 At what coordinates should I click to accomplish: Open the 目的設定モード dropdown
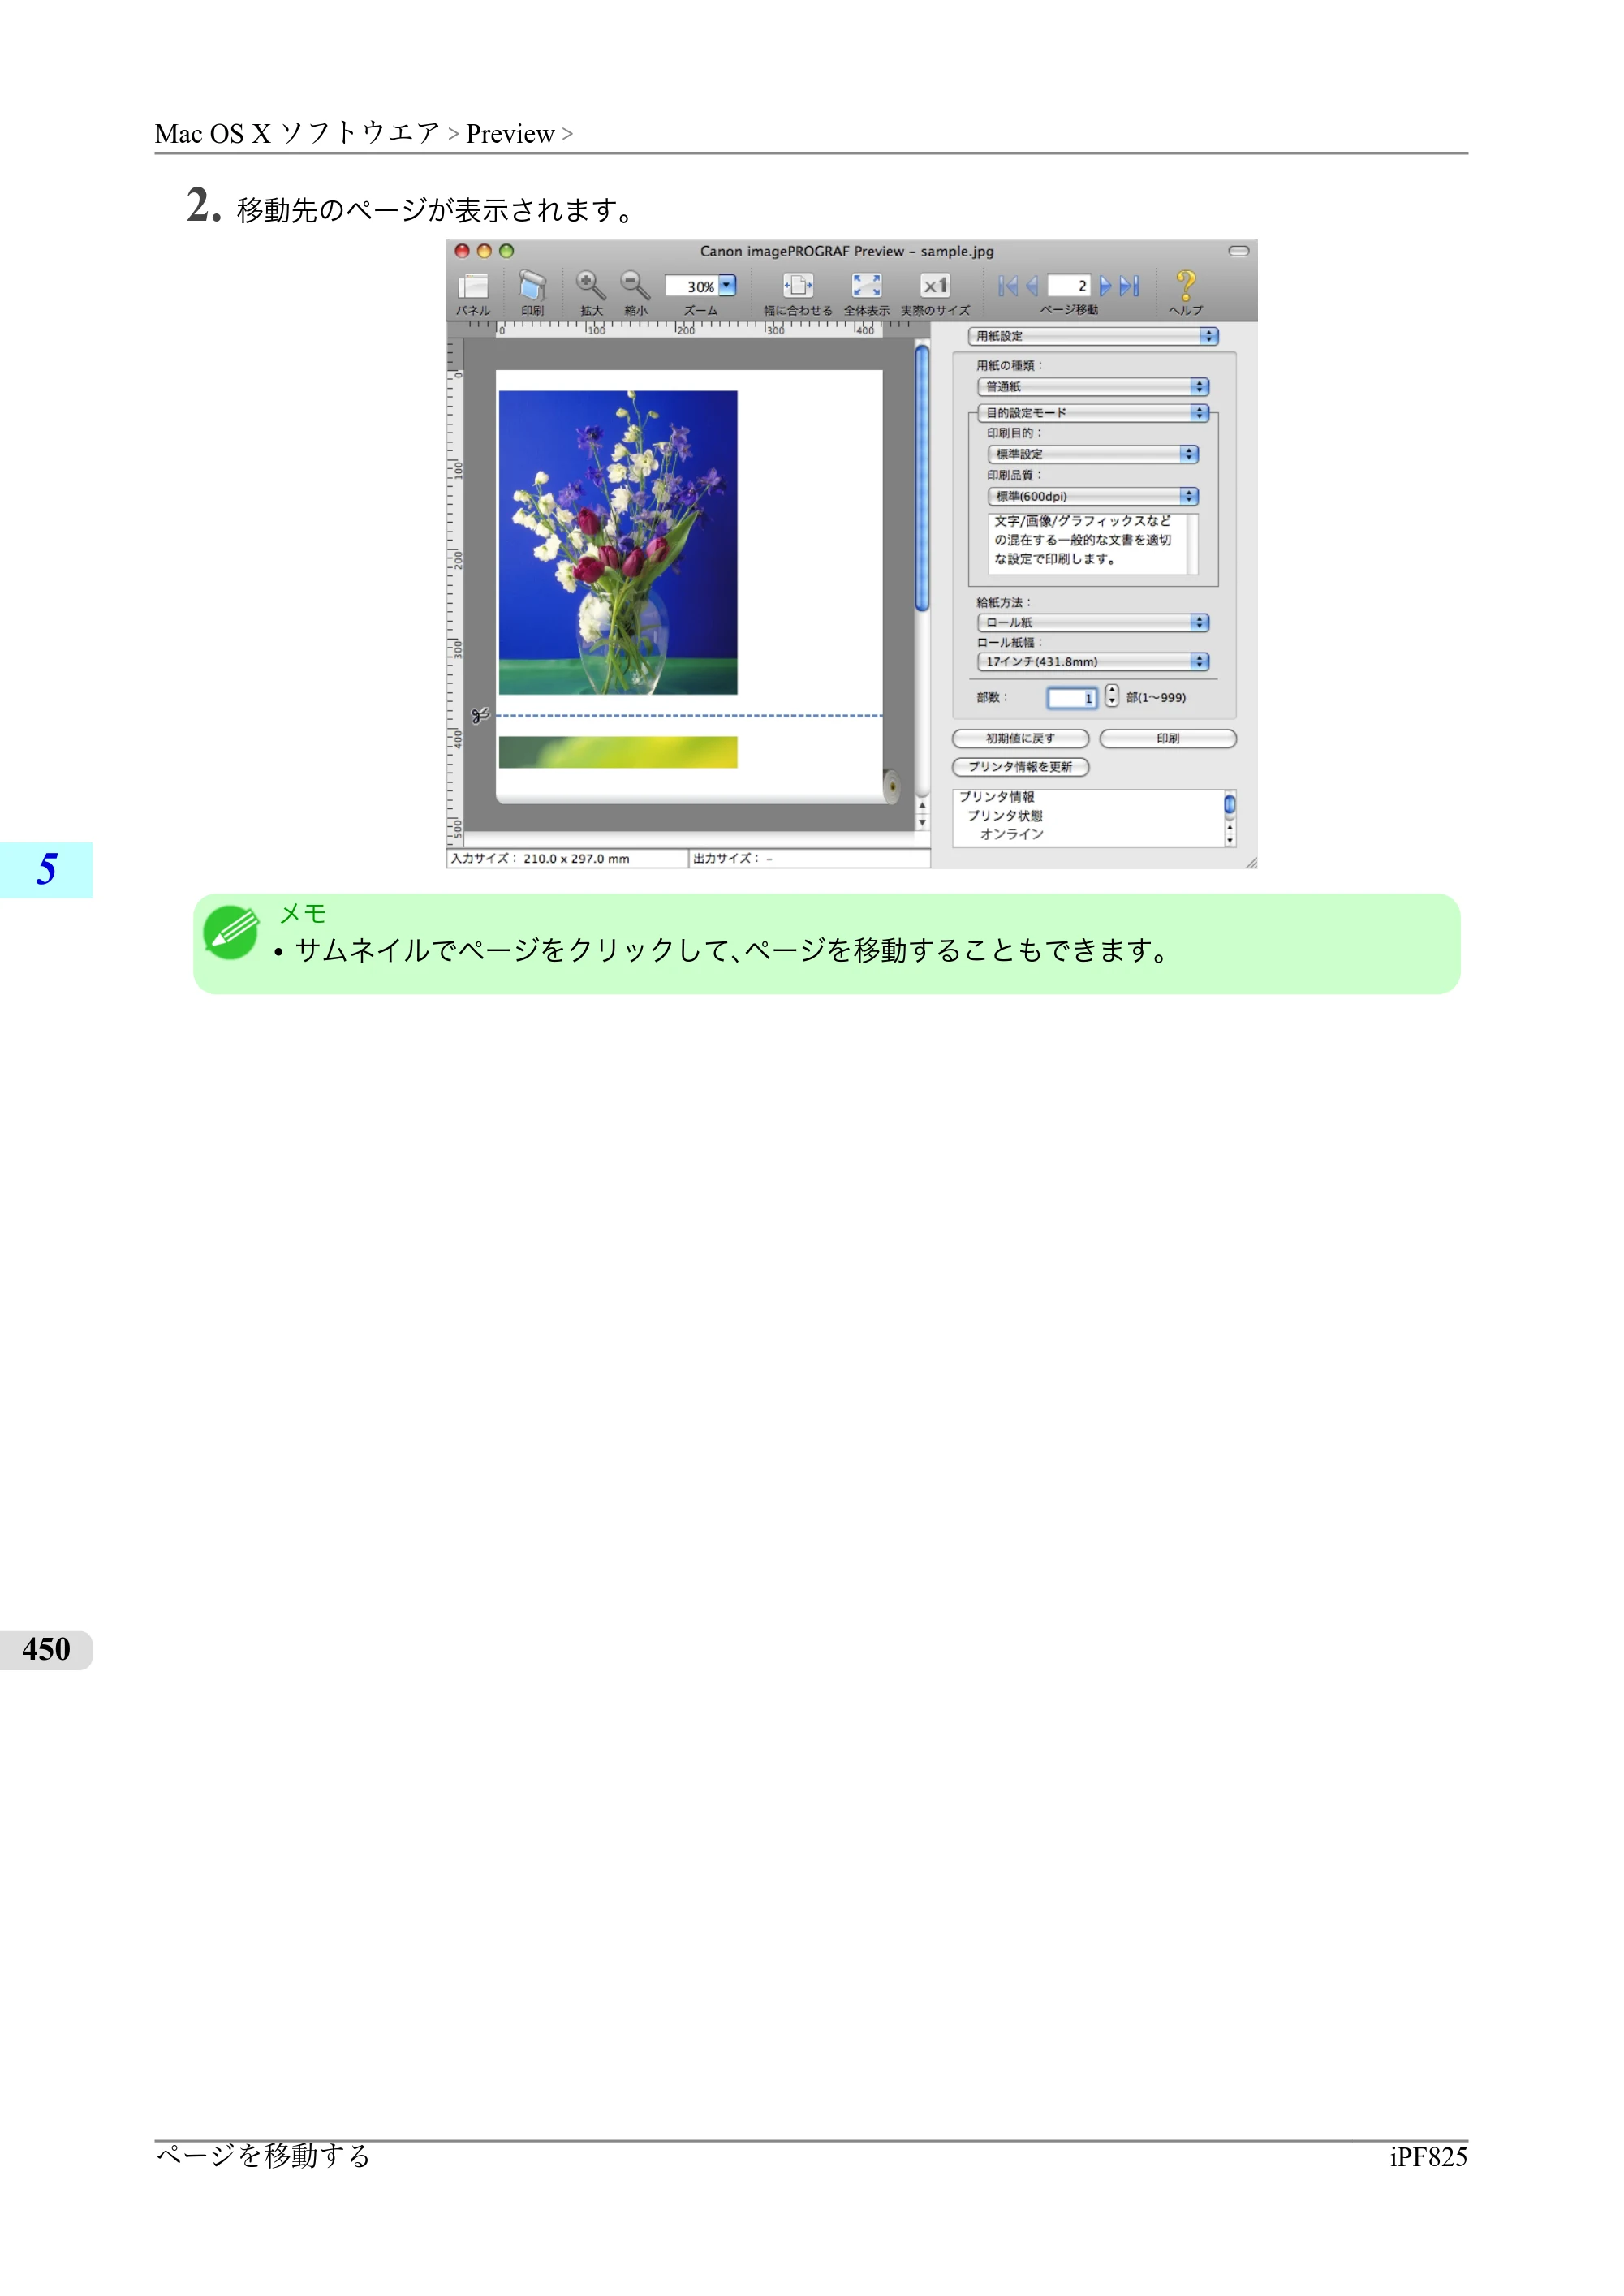1093,413
